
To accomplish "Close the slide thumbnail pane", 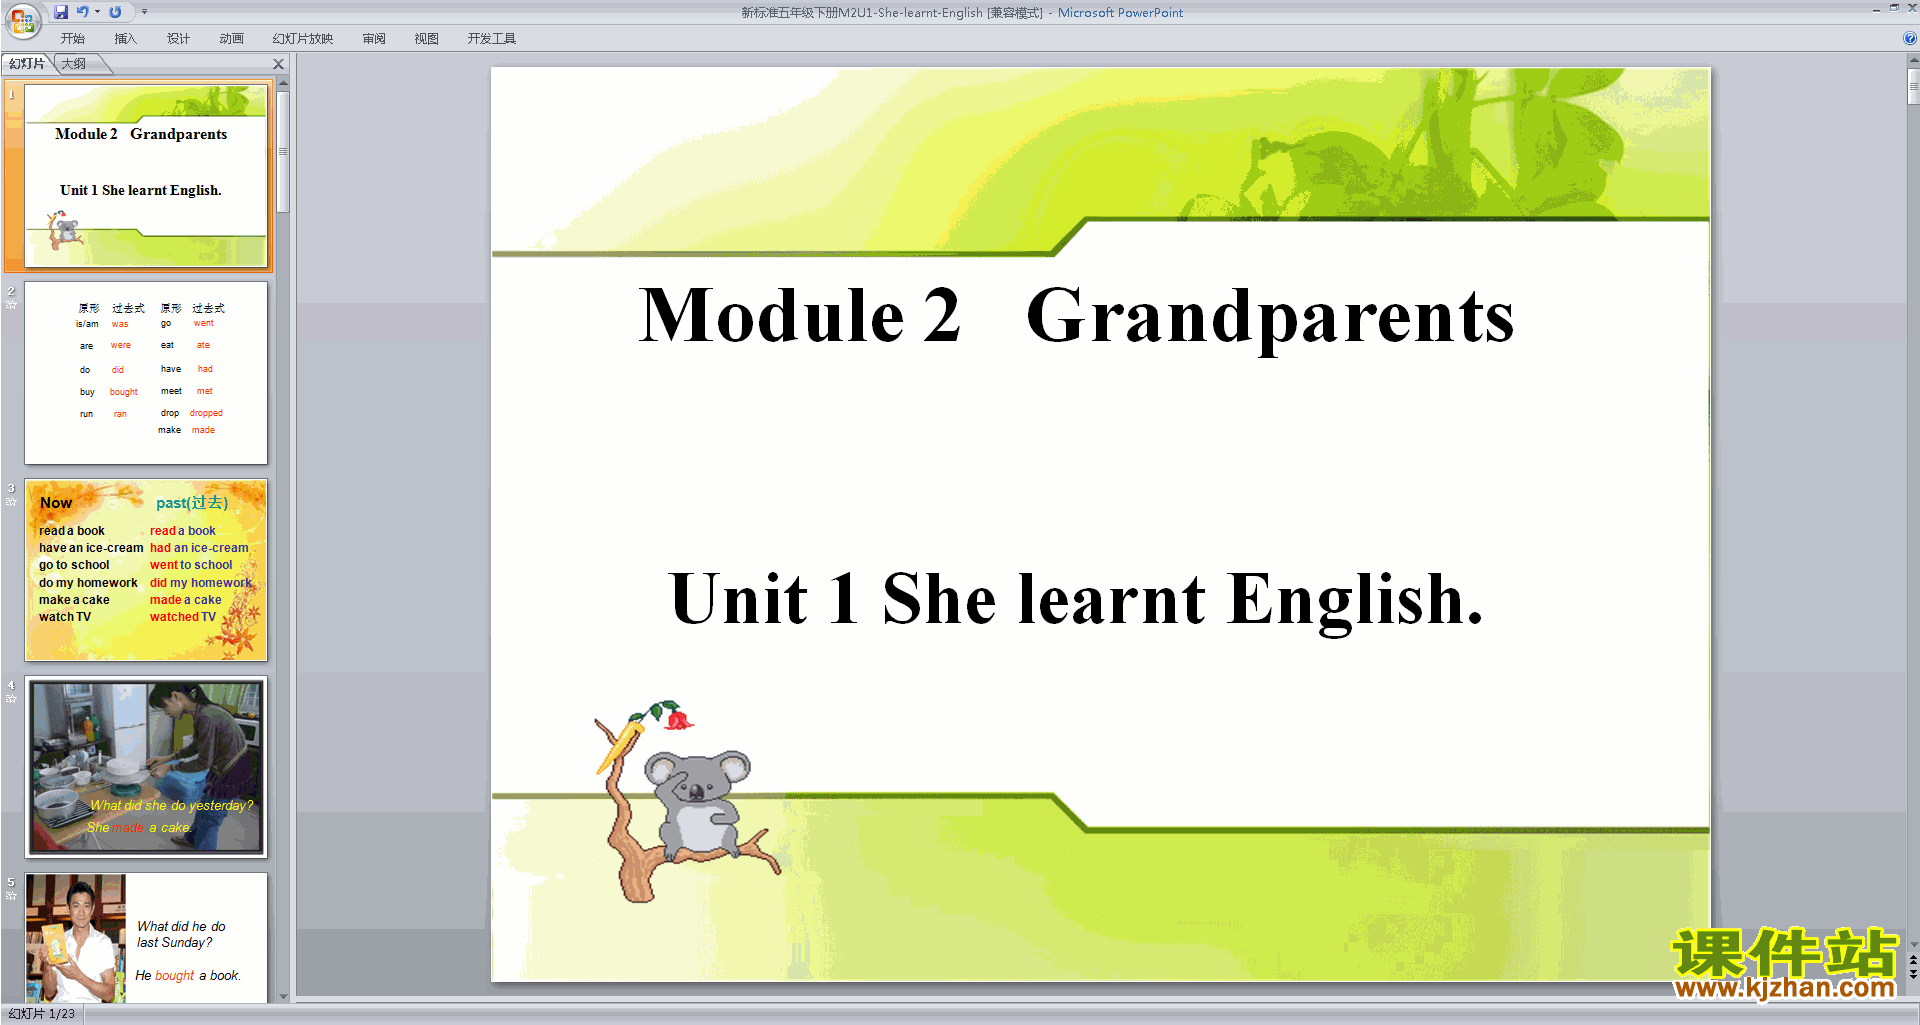I will point(279,64).
